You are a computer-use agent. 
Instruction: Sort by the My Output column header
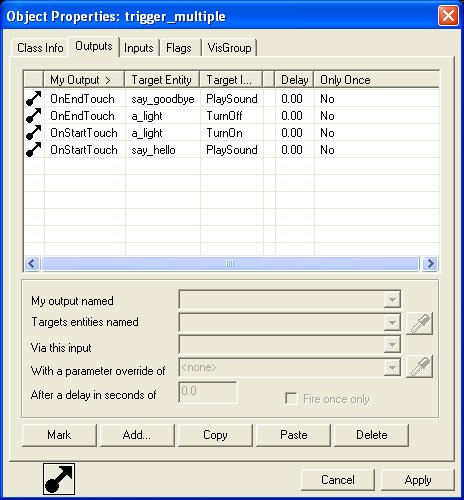84,80
